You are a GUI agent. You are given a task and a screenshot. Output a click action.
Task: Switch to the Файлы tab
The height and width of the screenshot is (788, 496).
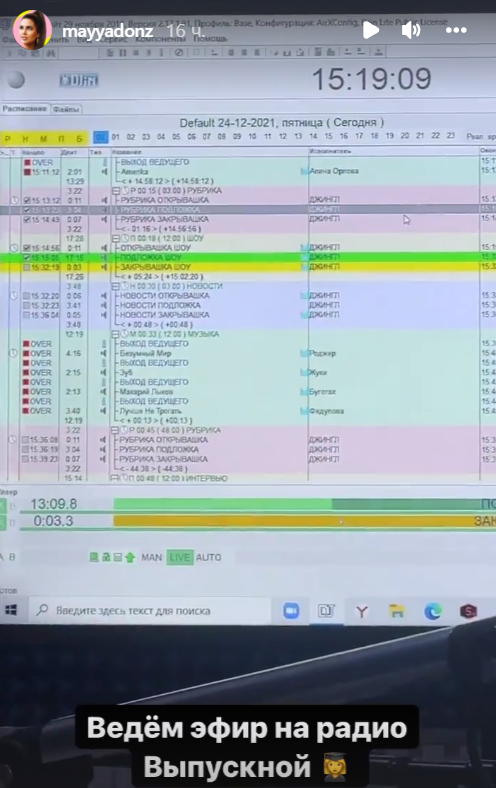[x=66, y=109]
